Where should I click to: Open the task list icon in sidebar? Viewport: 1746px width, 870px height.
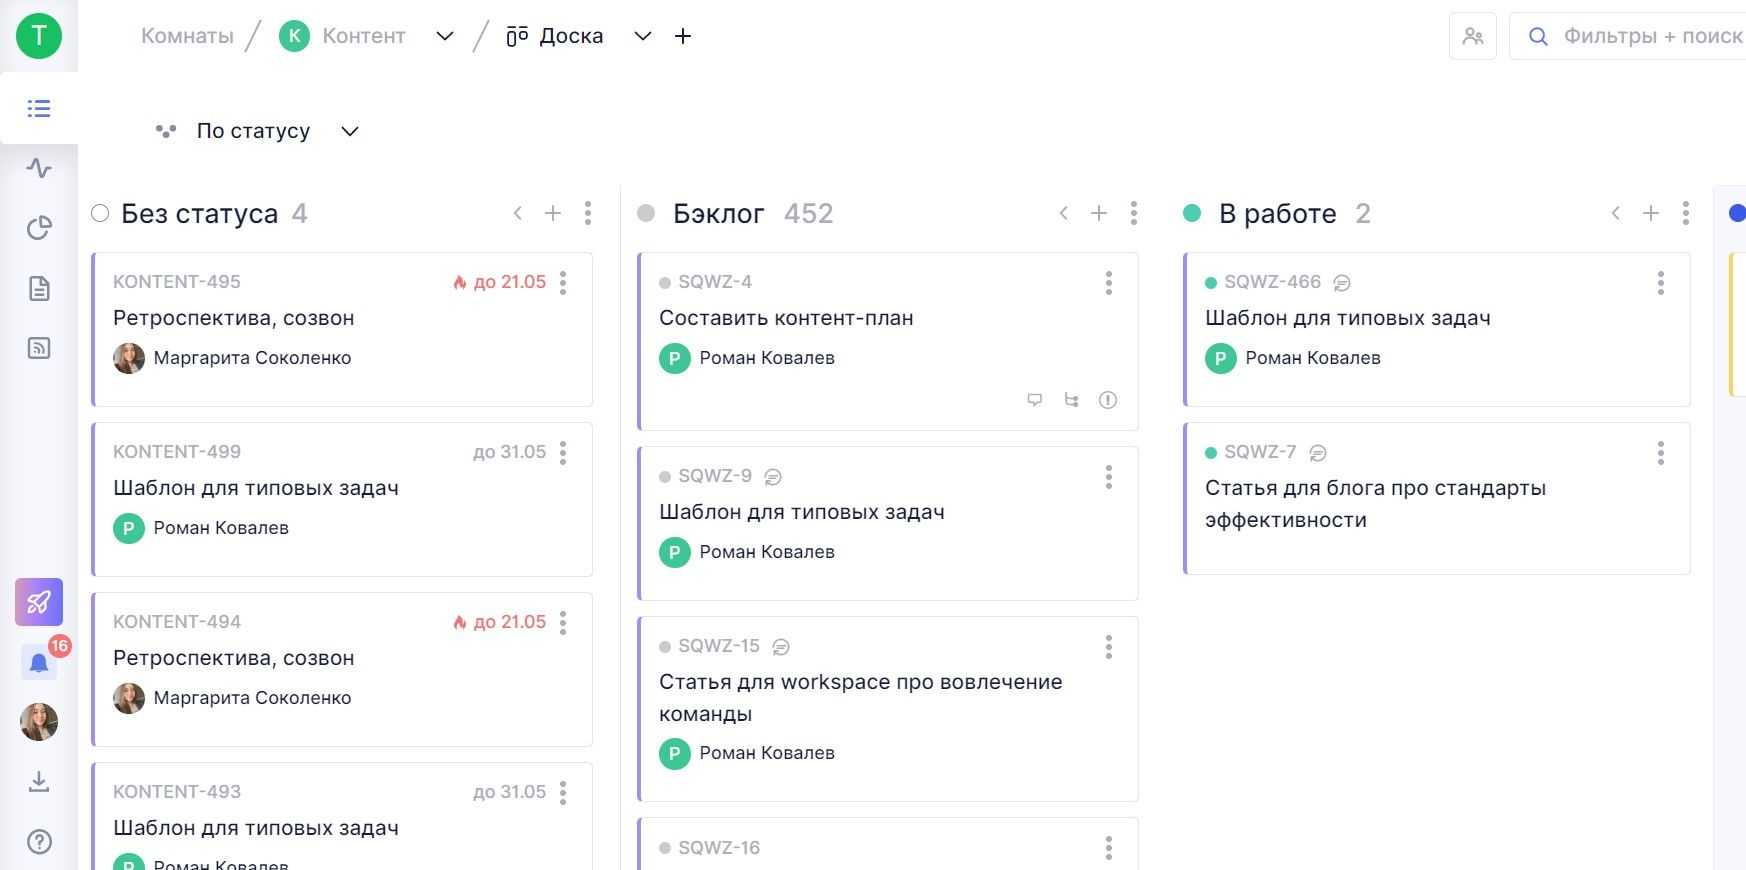39,108
